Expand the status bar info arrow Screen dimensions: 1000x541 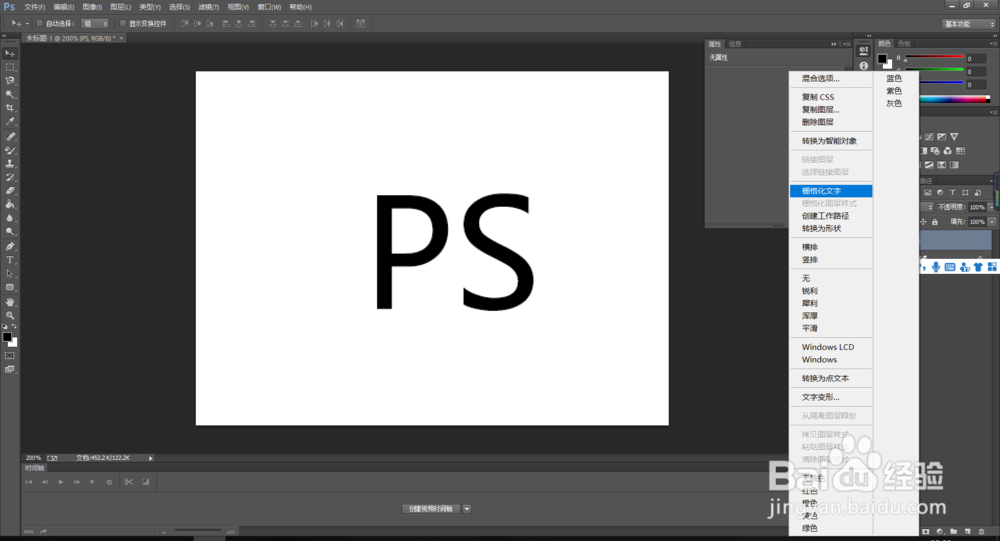[151, 458]
